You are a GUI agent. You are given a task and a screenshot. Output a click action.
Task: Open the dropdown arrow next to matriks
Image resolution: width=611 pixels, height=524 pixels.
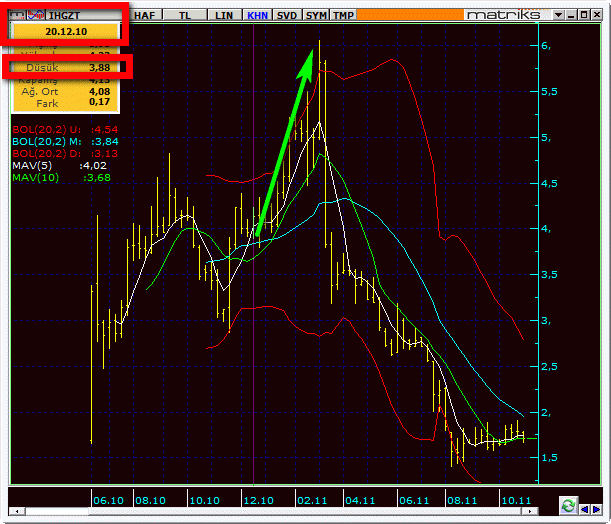click(x=558, y=15)
